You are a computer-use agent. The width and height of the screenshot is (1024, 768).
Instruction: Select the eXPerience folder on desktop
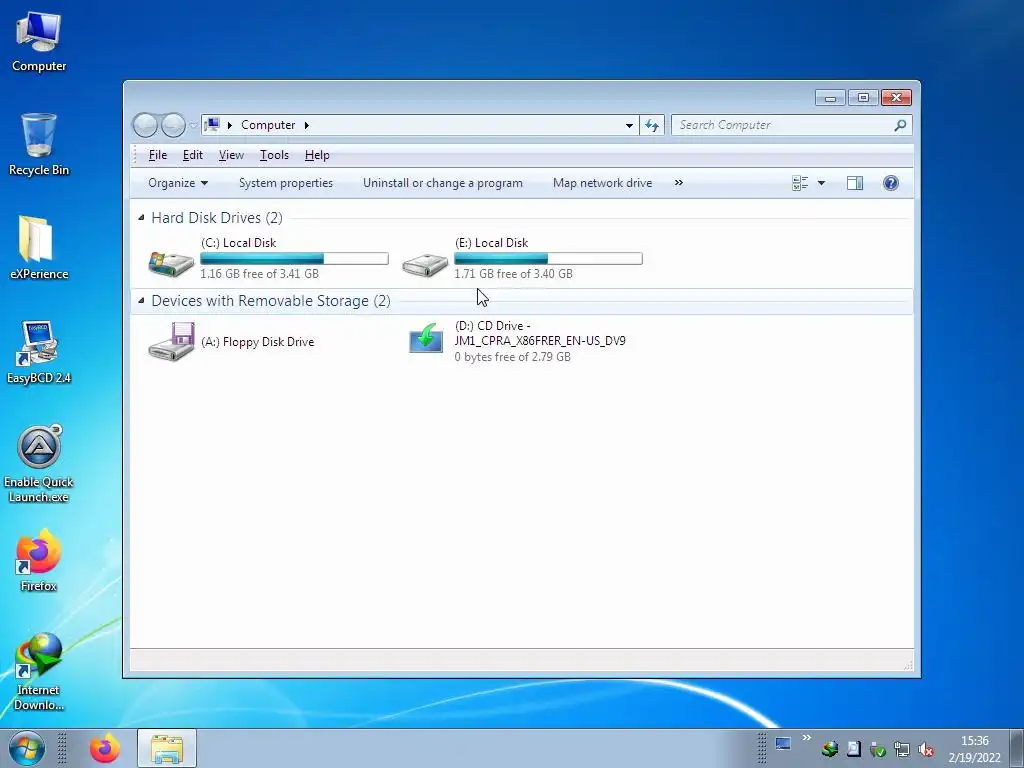pyautogui.click(x=39, y=248)
